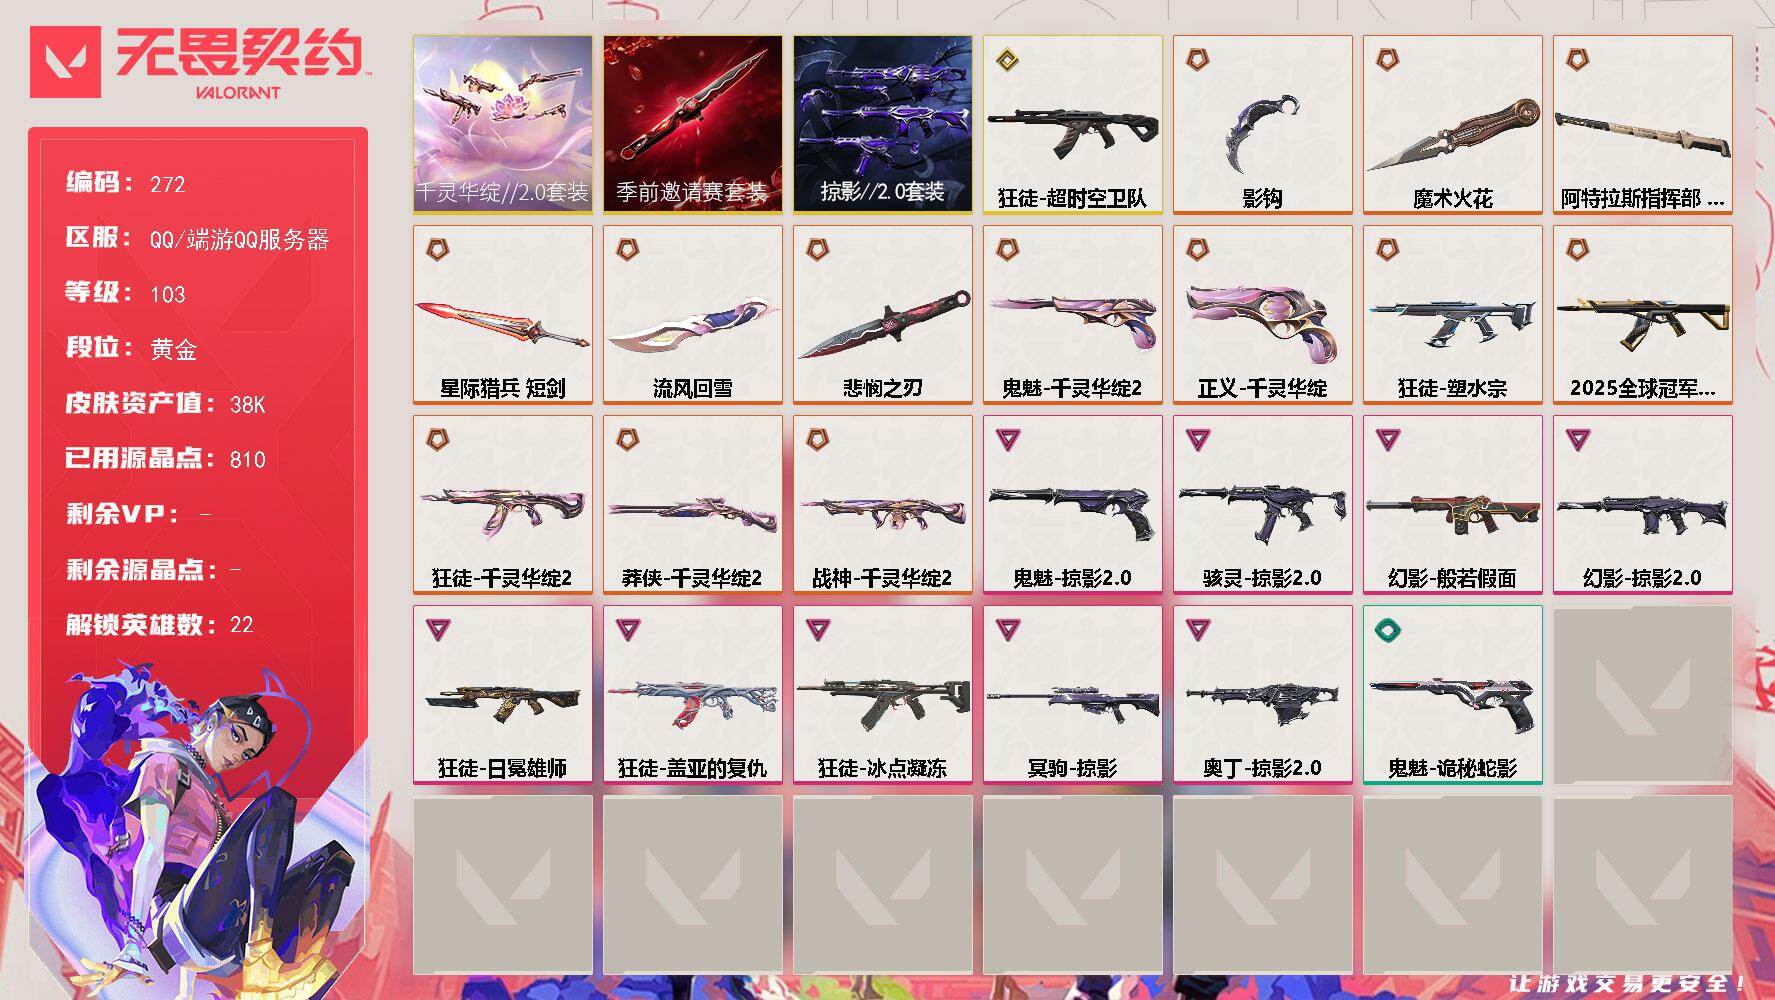1775x1000 pixels.
Task: Open the 2025全球冠军 vandal skin card
Action: click(x=1642, y=314)
